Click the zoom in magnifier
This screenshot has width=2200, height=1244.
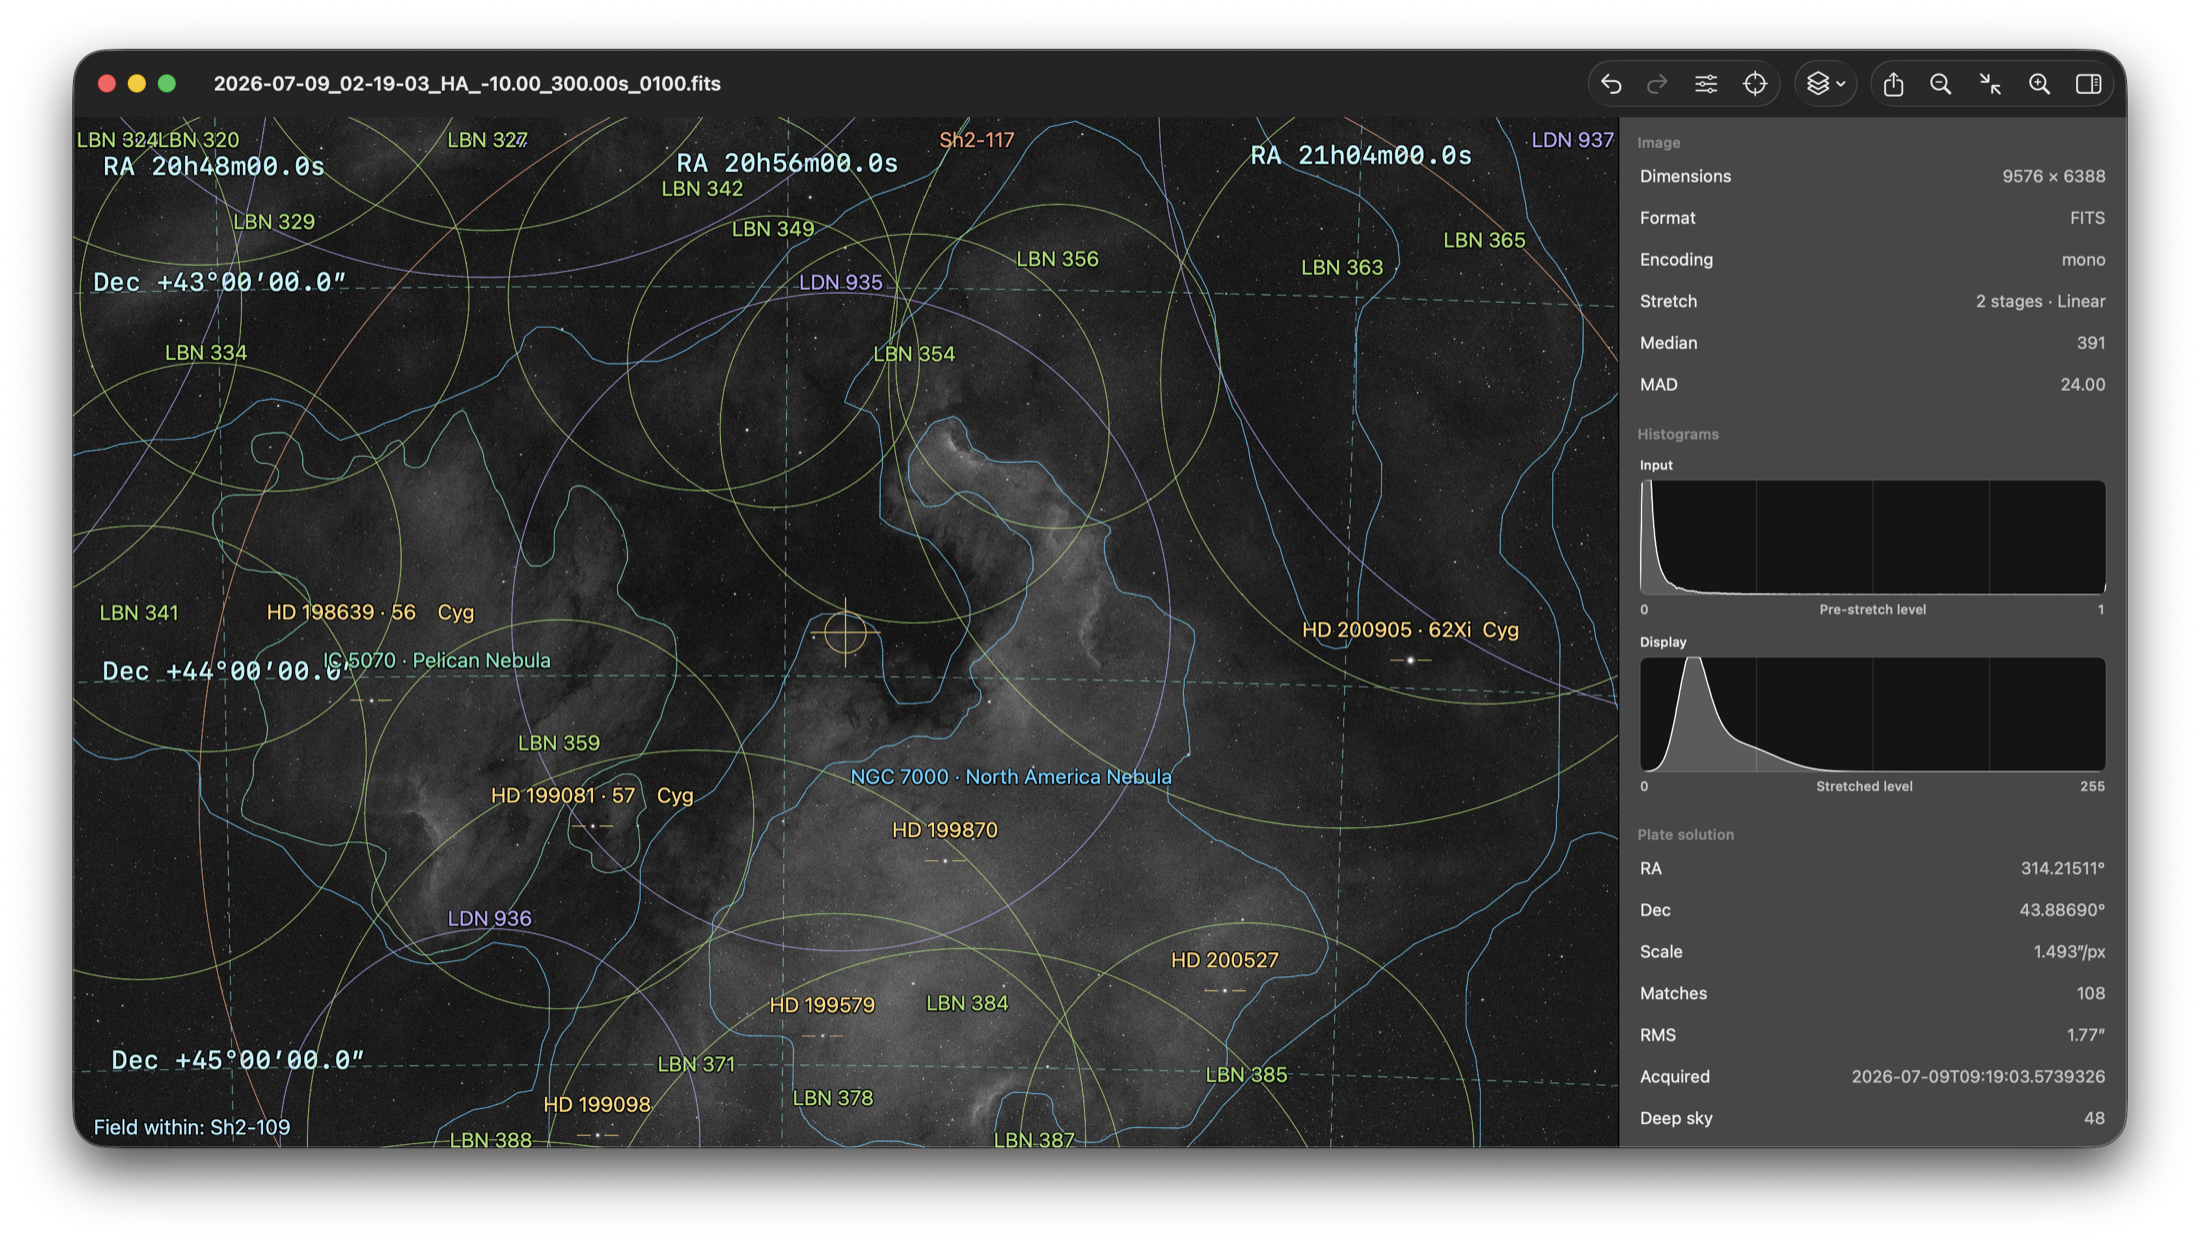pos(2039,84)
